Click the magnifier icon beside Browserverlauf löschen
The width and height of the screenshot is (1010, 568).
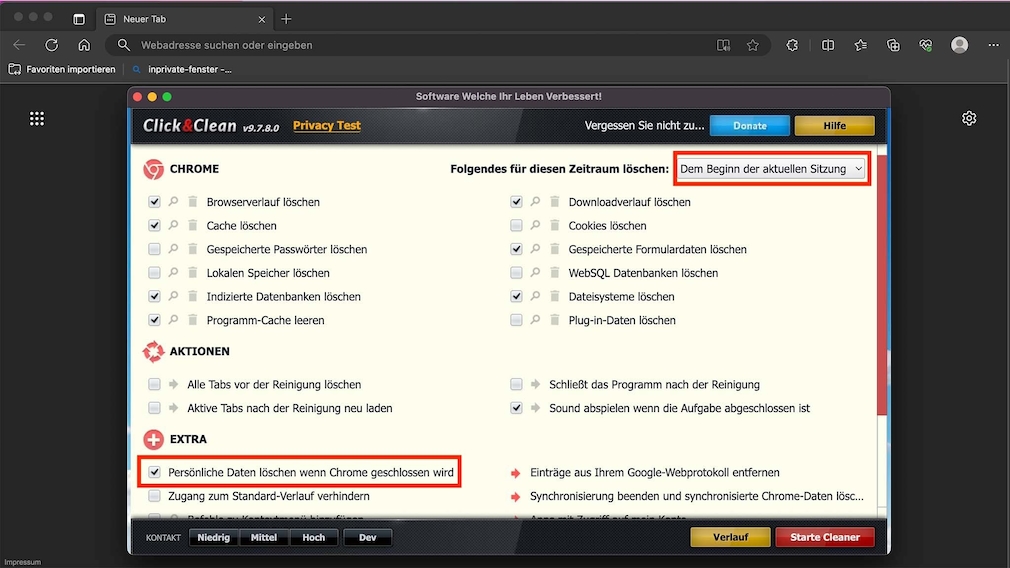[174, 202]
